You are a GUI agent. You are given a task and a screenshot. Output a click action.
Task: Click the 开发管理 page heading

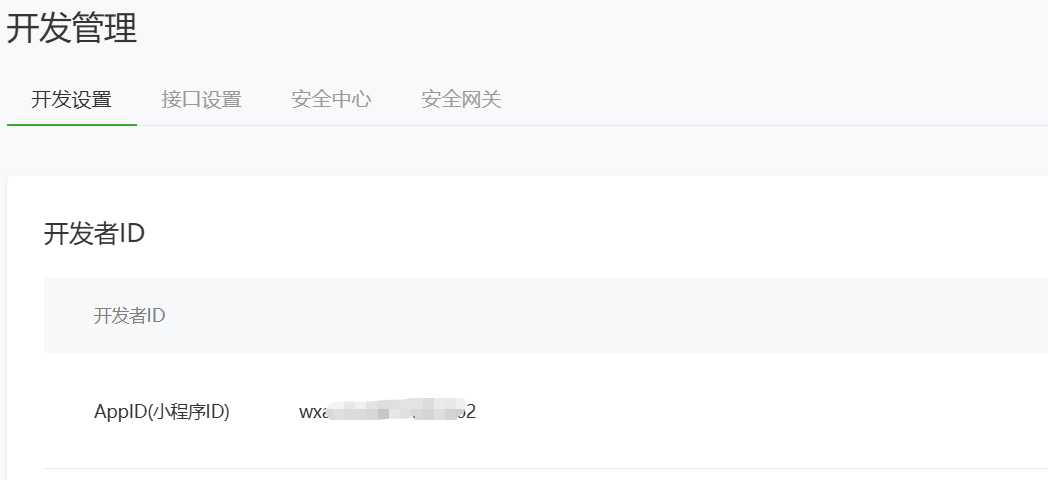pos(72,28)
